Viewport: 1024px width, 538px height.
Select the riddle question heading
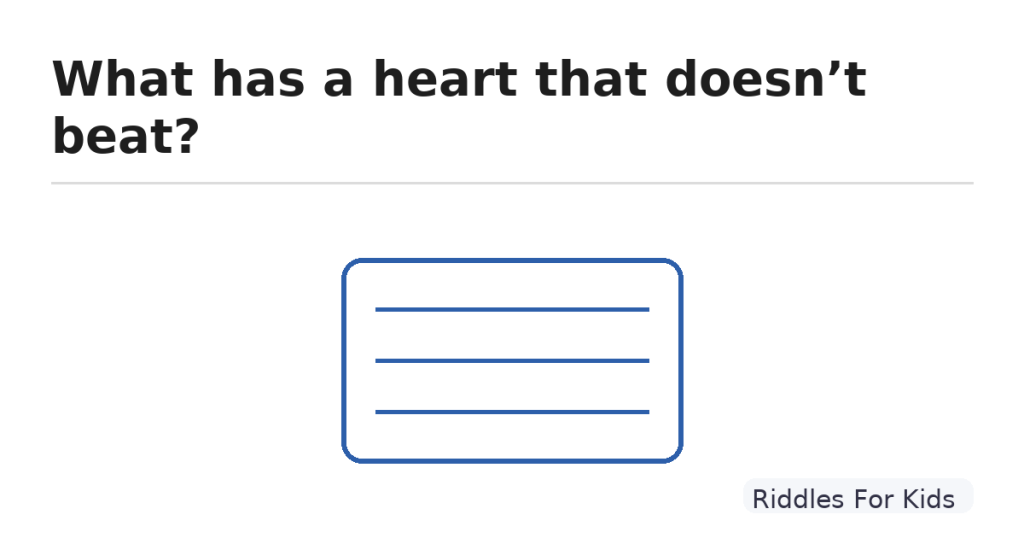point(458,107)
